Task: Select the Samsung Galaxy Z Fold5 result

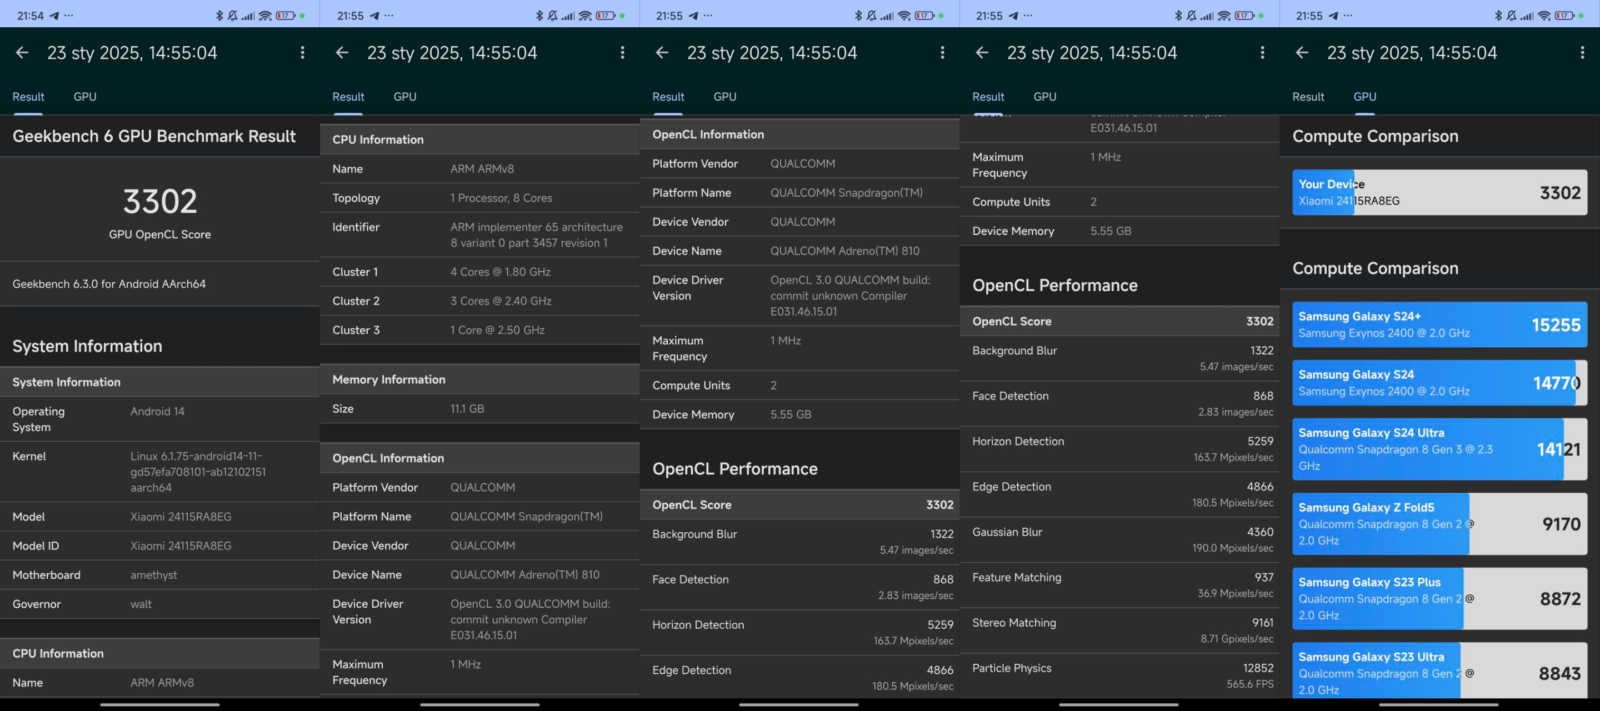Action: (1439, 524)
